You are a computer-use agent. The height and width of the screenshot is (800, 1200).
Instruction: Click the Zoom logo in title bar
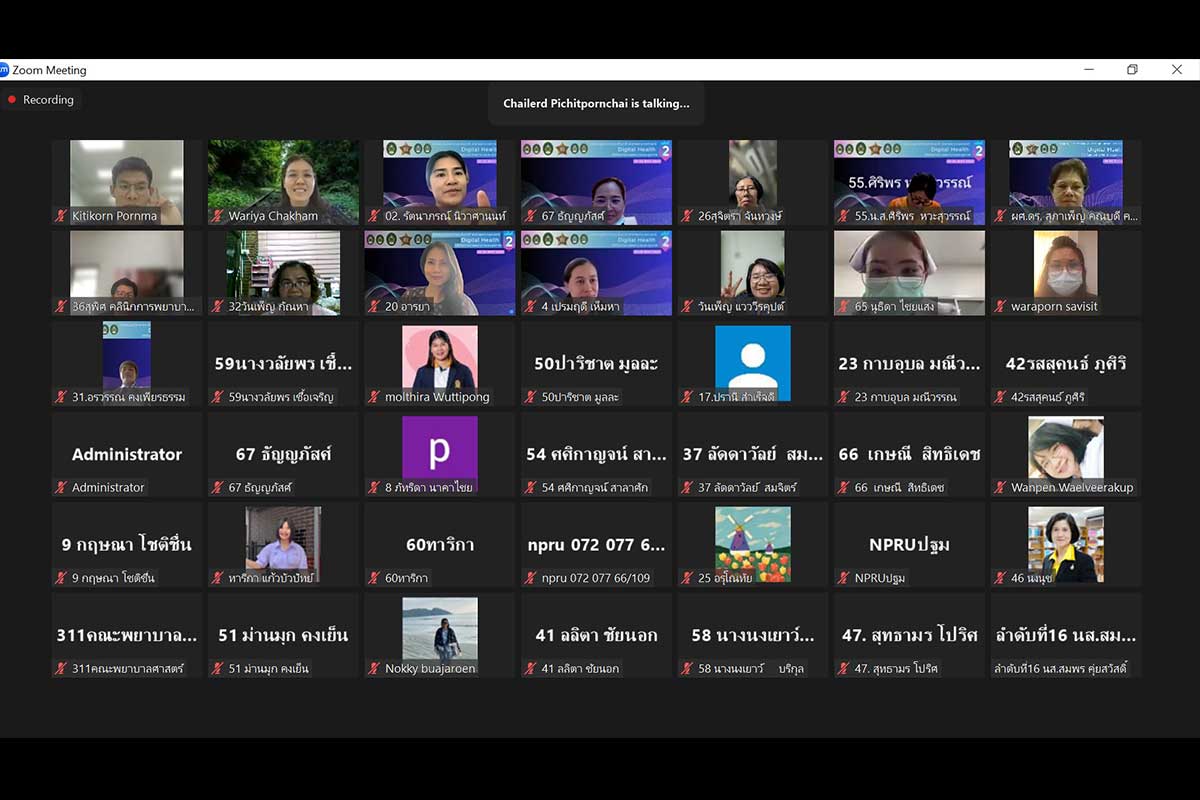point(4,70)
